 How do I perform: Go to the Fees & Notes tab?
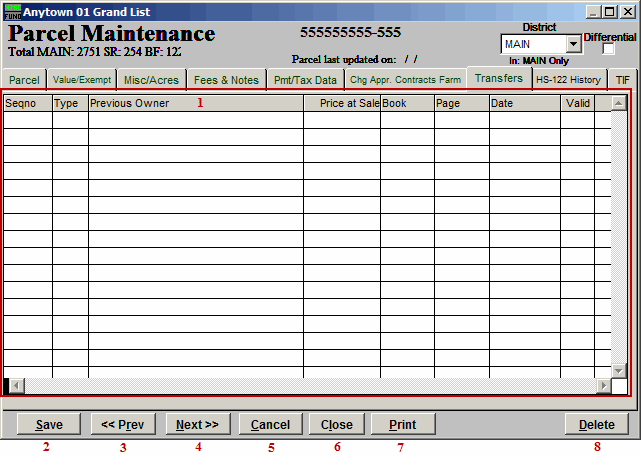click(x=226, y=80)
